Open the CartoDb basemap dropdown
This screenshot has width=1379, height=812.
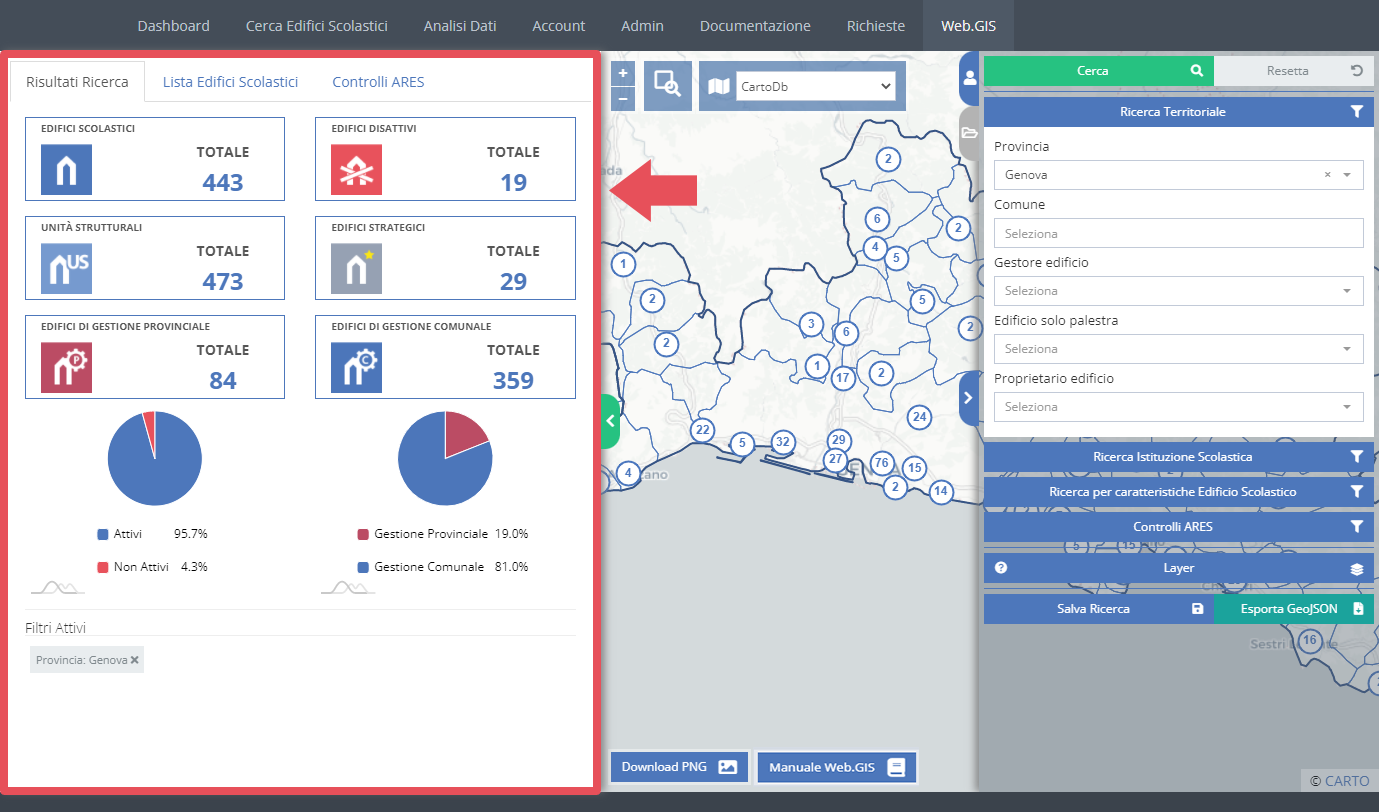point(815,87)
